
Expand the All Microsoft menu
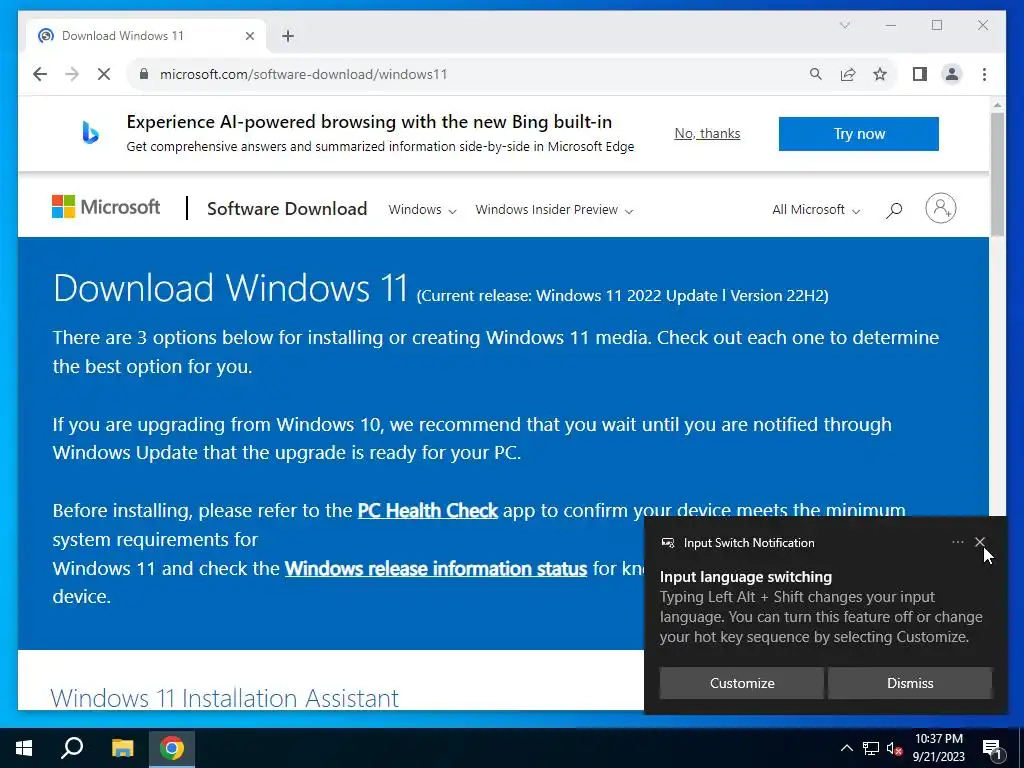coord(816,210)
